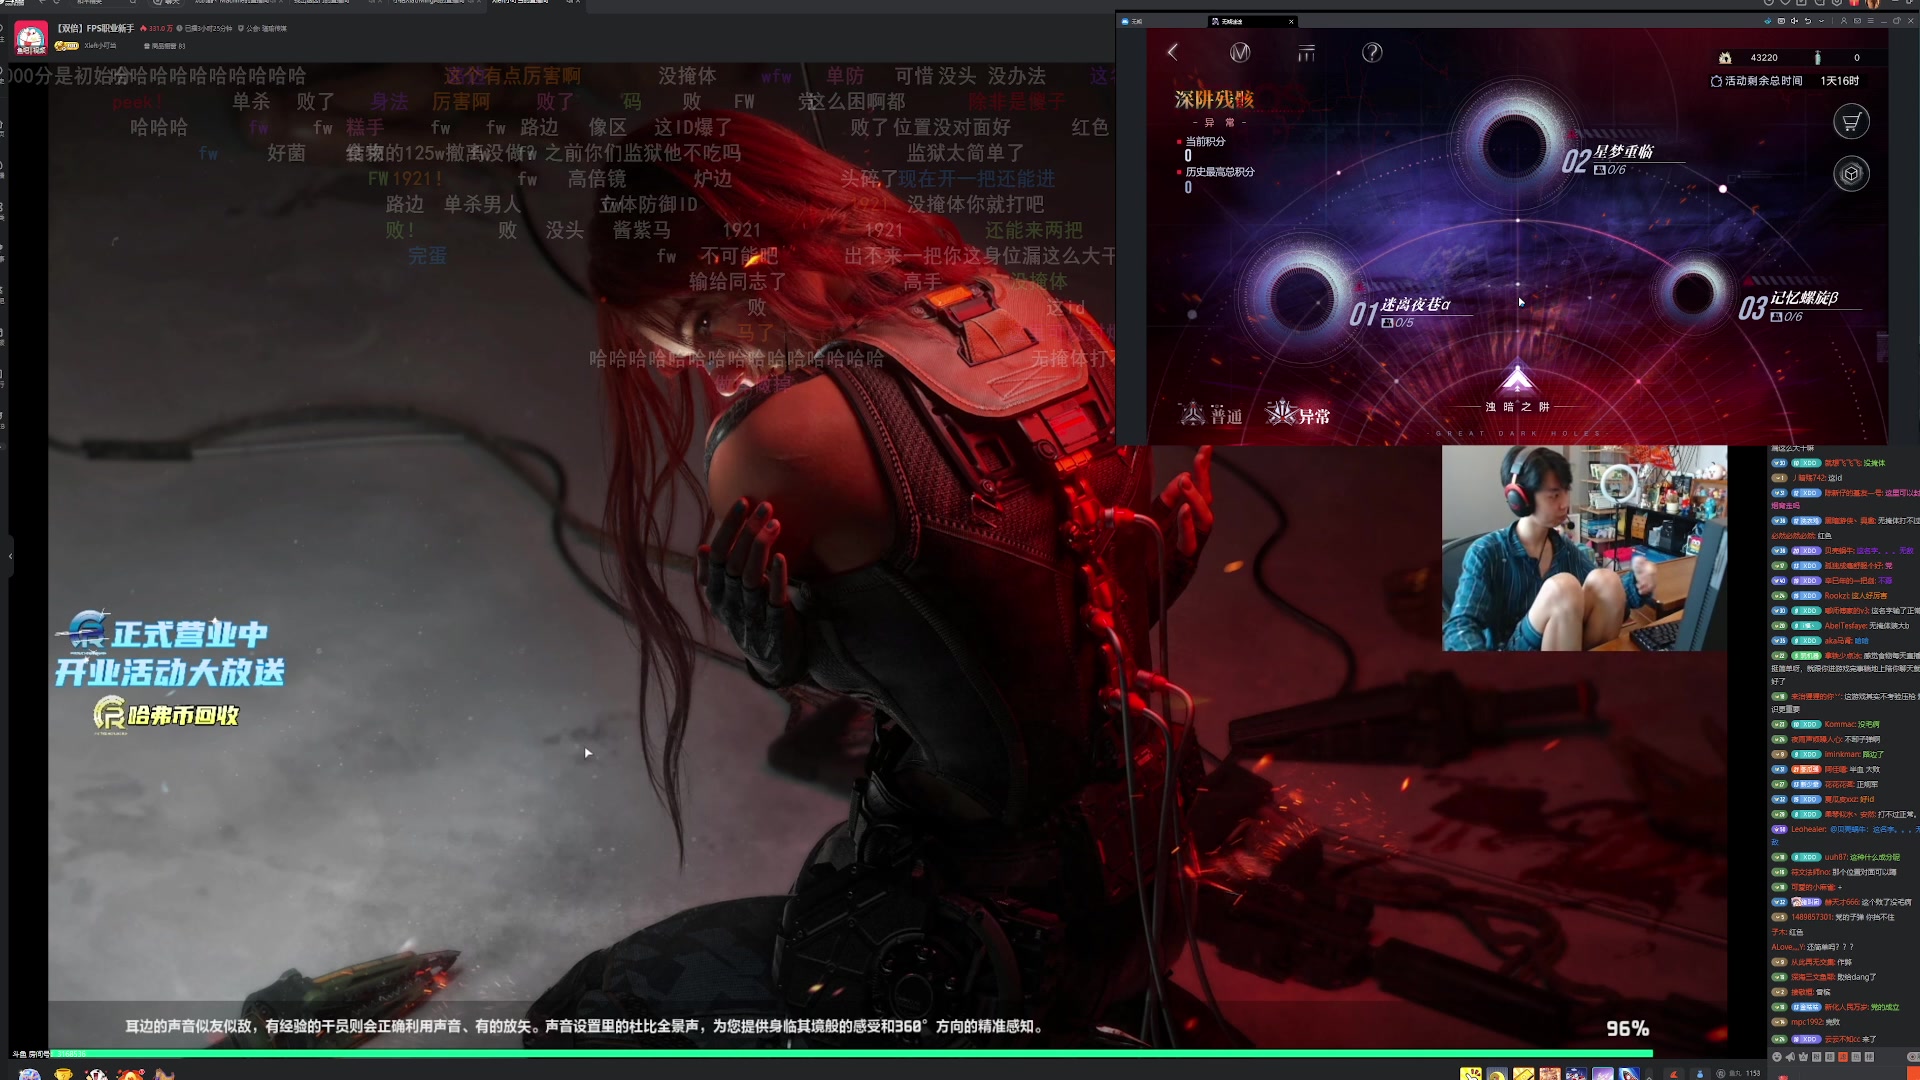Click the 43220 currency counter
This screenshot has width=1920, height=1080.
pyautogui.click(x=1763, y=58)
